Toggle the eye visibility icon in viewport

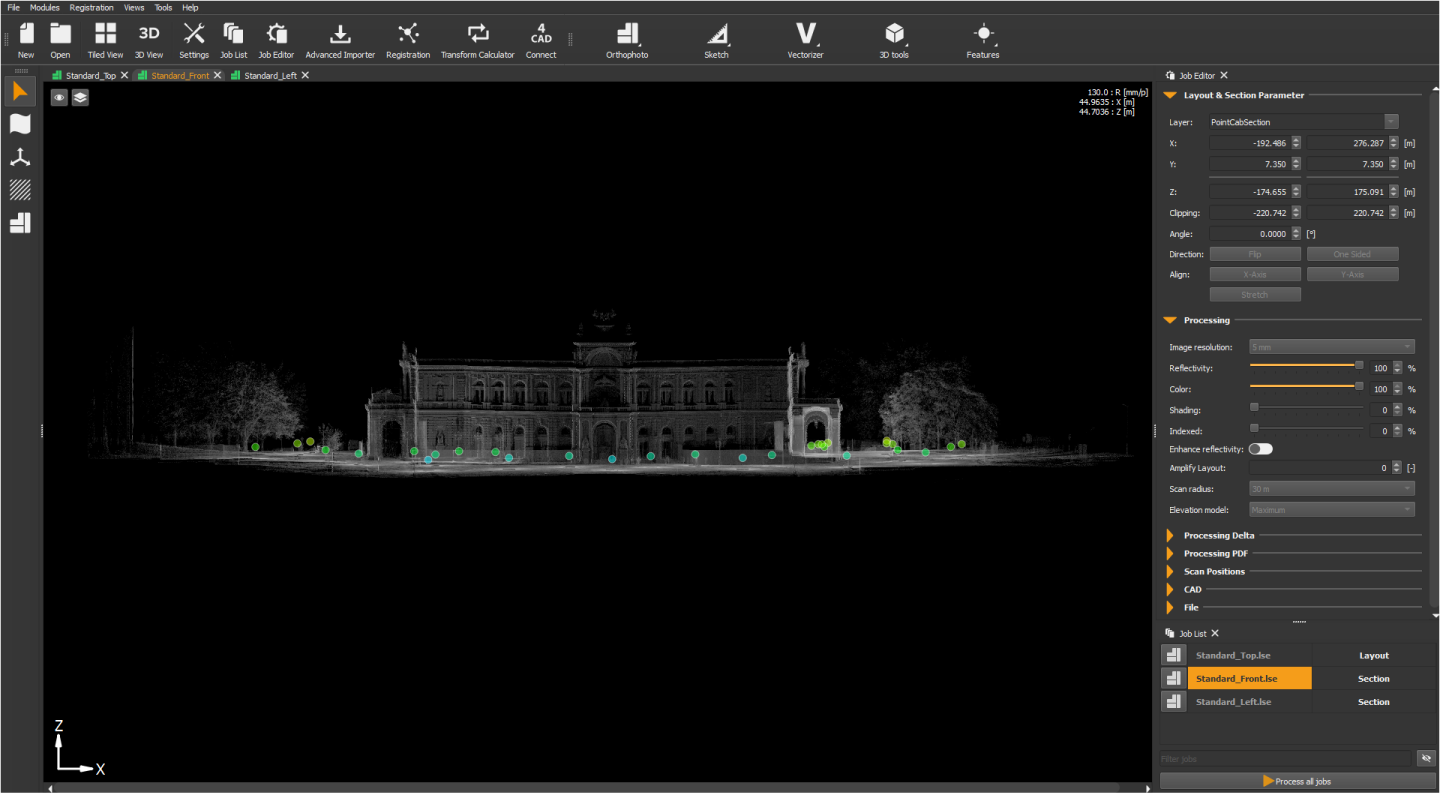click(x=60, y=97)
